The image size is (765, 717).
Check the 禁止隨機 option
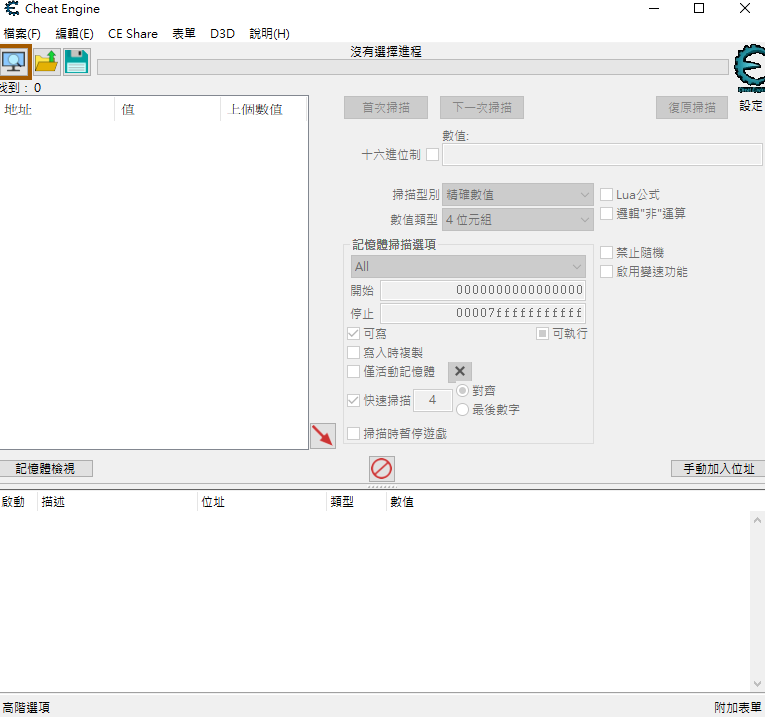[606, 253]
